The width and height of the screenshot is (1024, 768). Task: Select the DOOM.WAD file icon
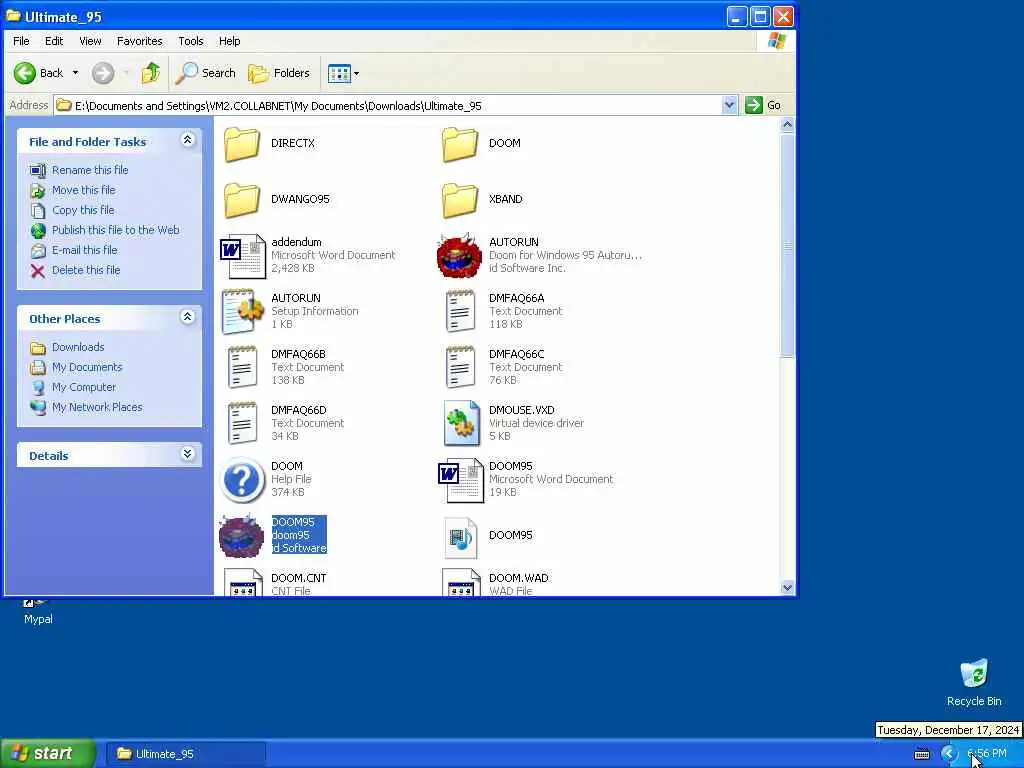coord(461,583)
